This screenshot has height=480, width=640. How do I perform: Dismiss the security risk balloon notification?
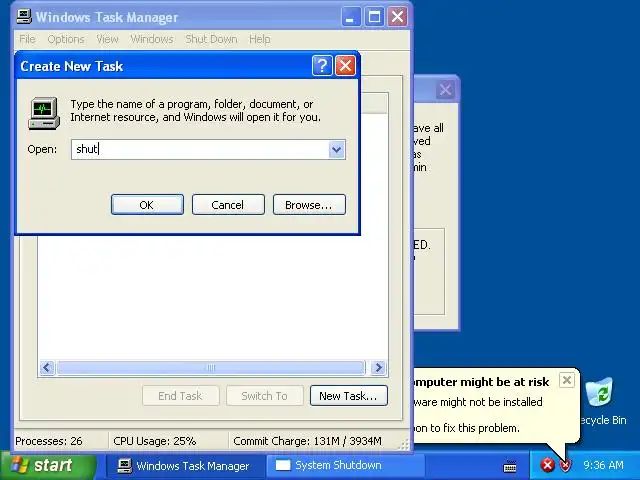pyautogui.click(x=567, y=380)
